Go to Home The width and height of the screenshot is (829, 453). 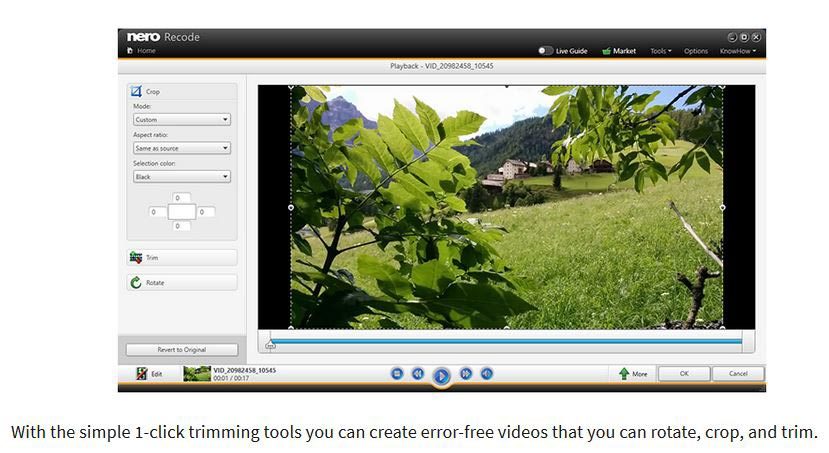point(142,51)
